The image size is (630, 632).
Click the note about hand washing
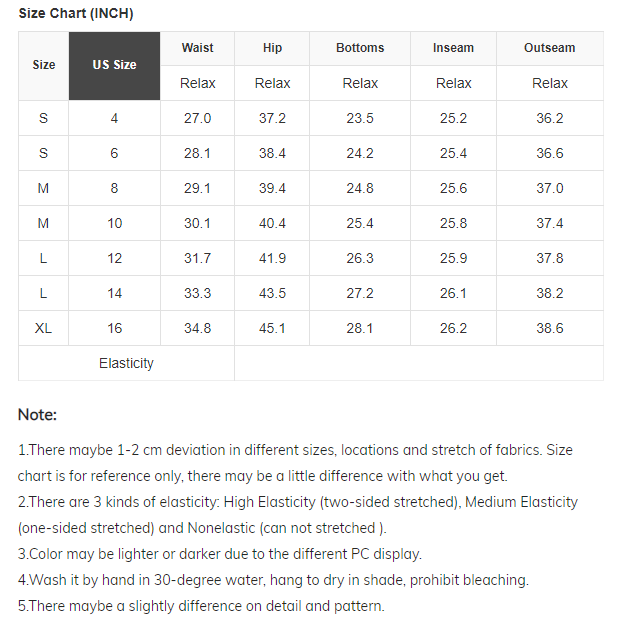273,580
